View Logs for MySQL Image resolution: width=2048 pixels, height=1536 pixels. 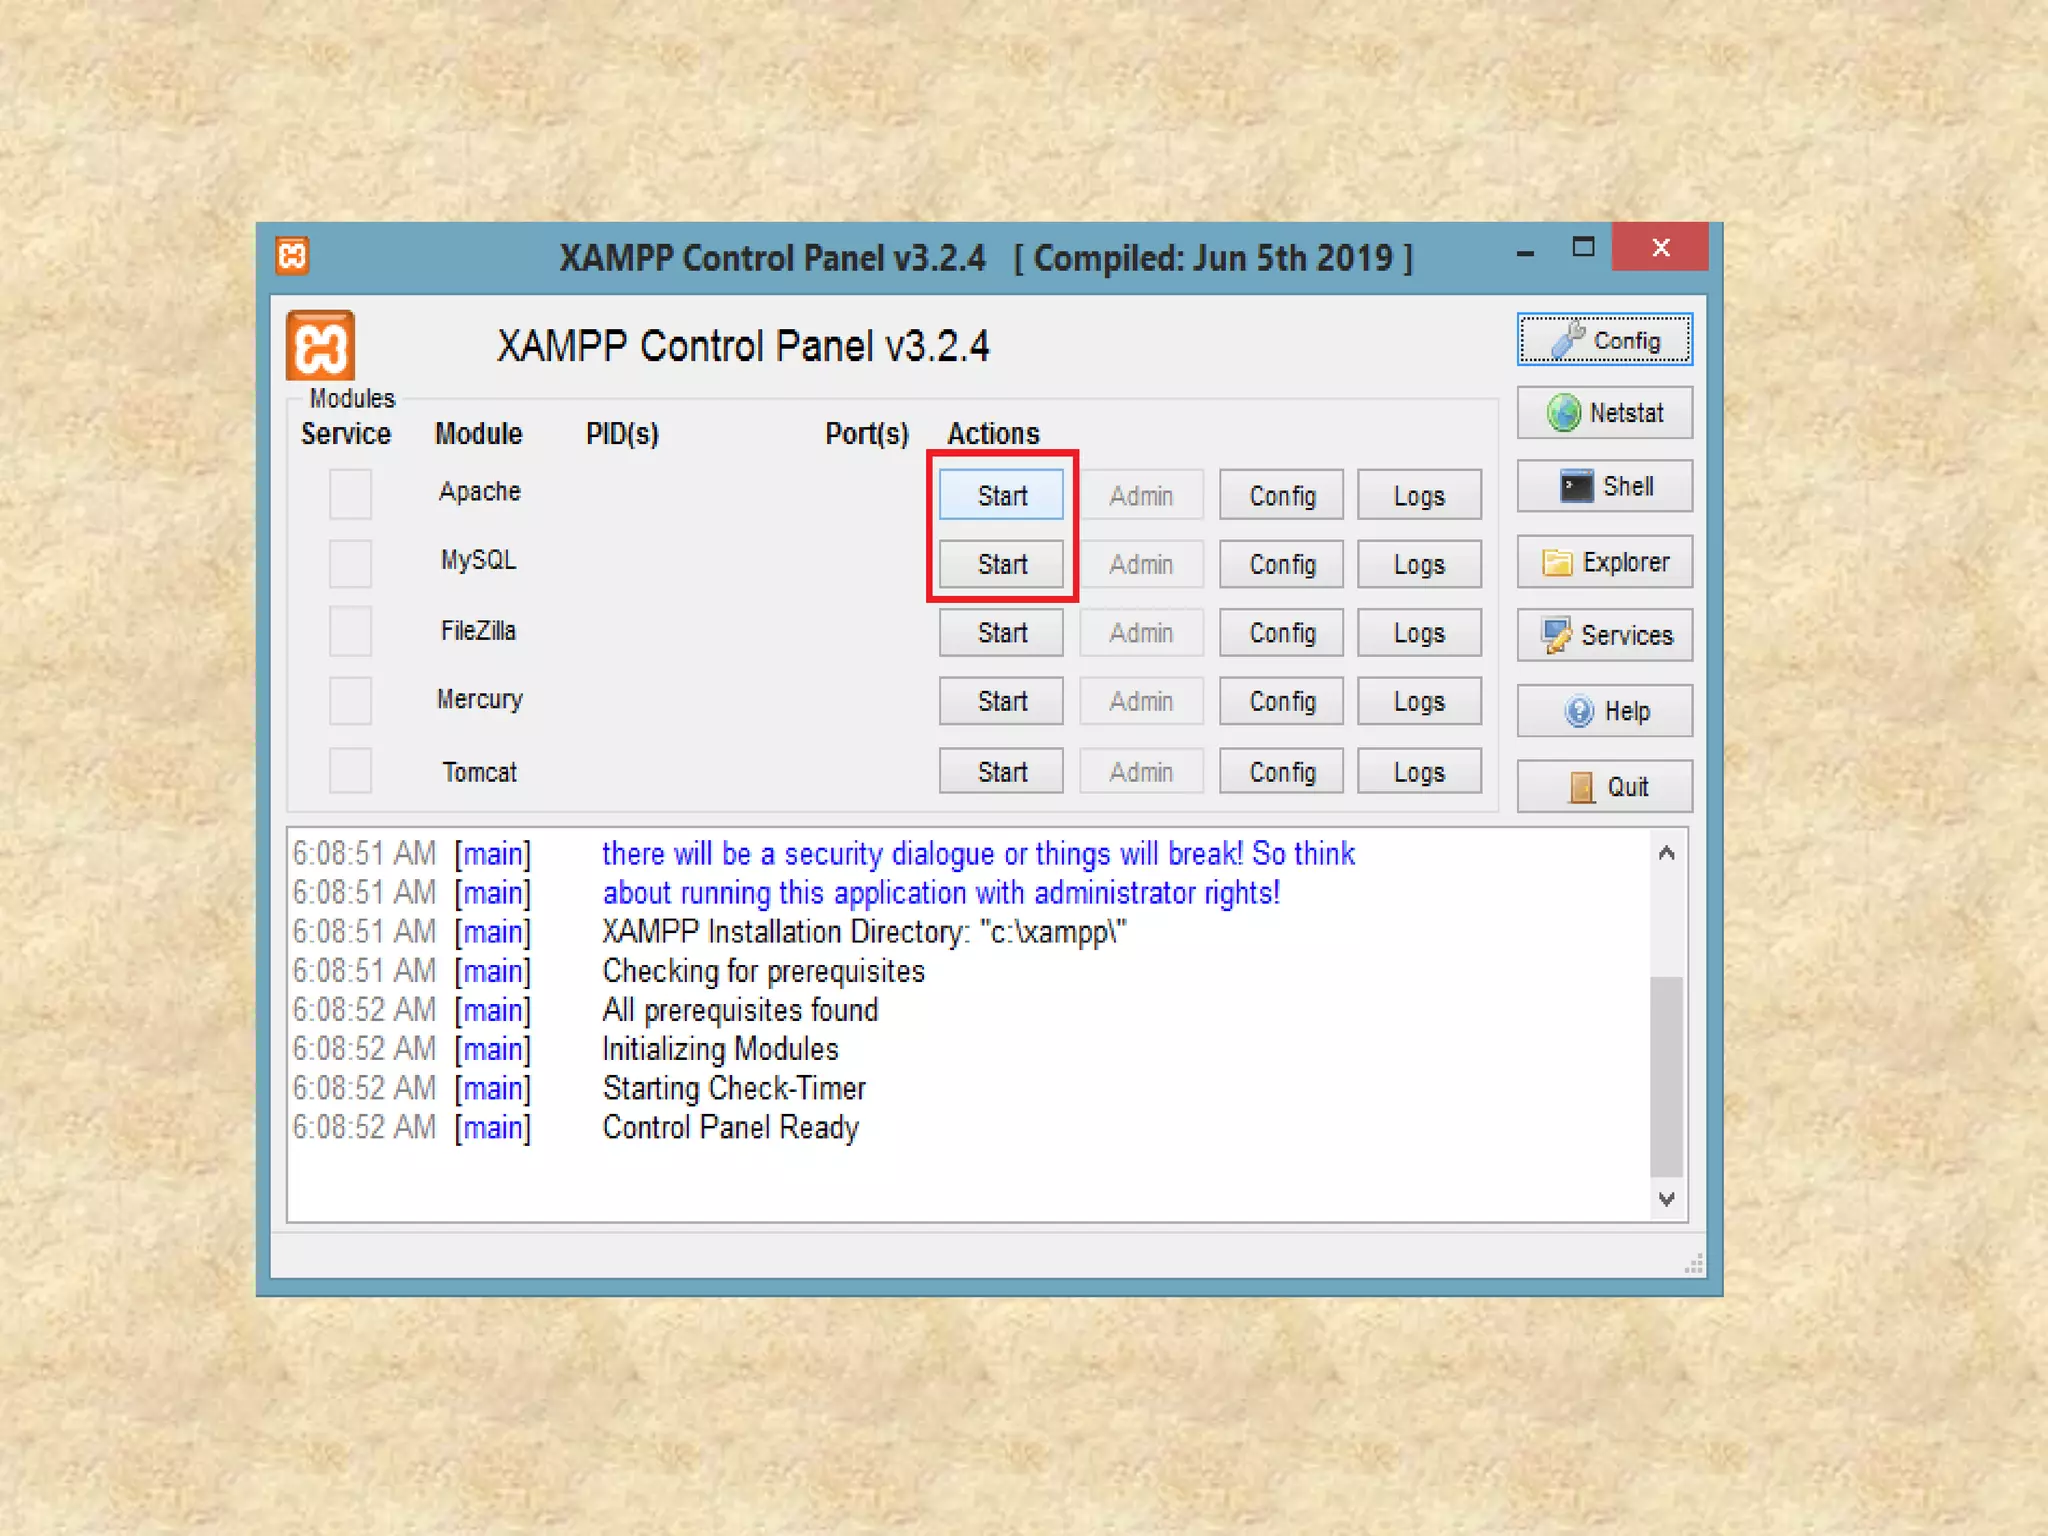1419,564
